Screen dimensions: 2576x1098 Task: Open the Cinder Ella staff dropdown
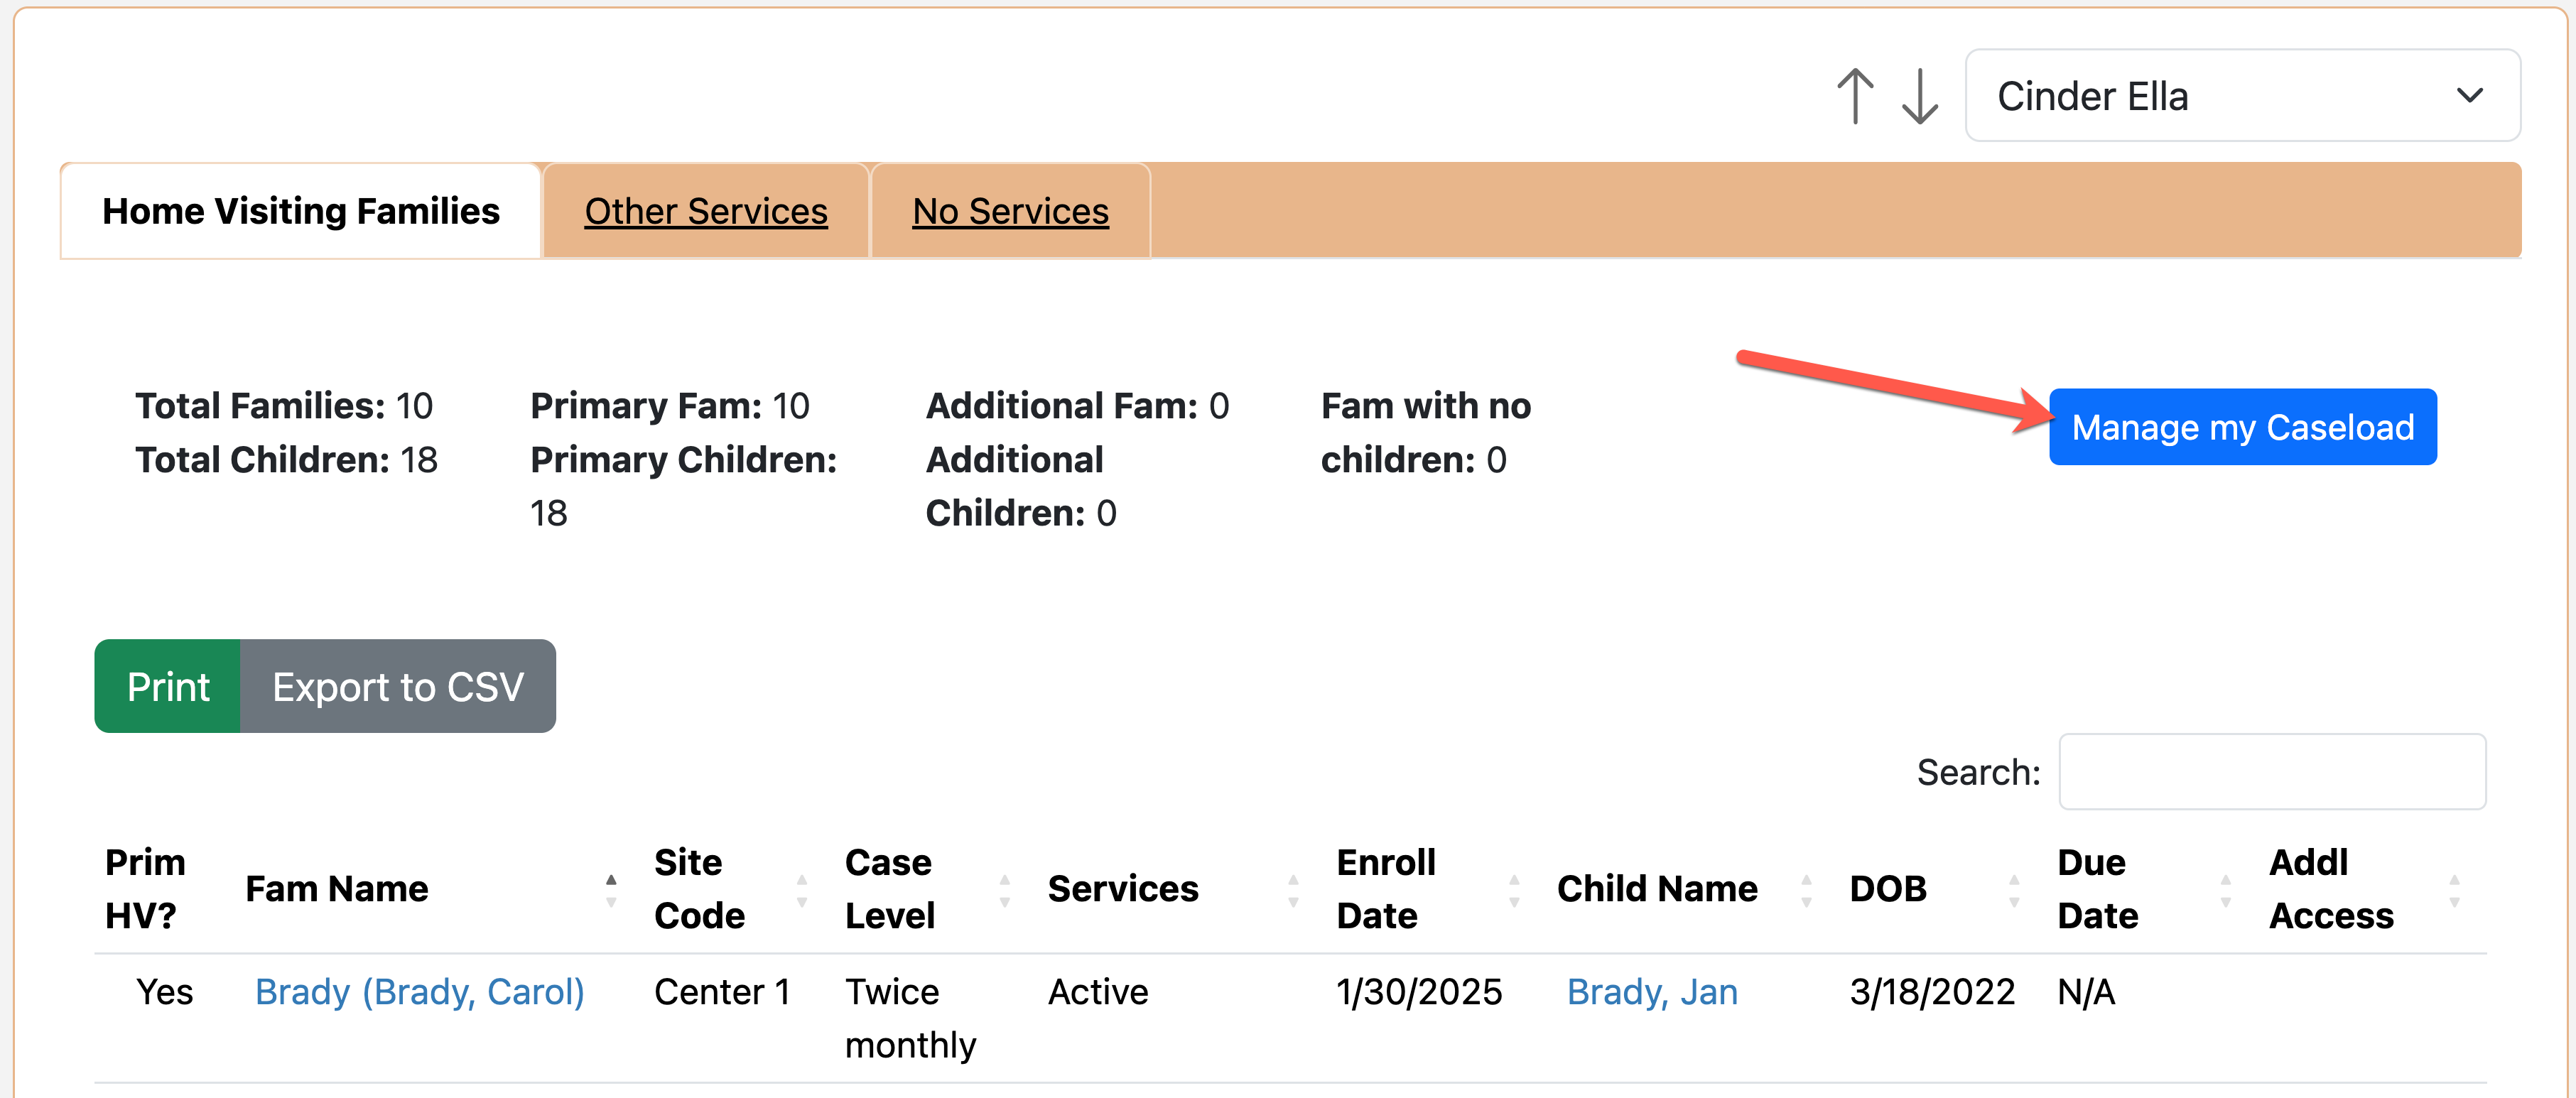click(x=2242, y=96)
